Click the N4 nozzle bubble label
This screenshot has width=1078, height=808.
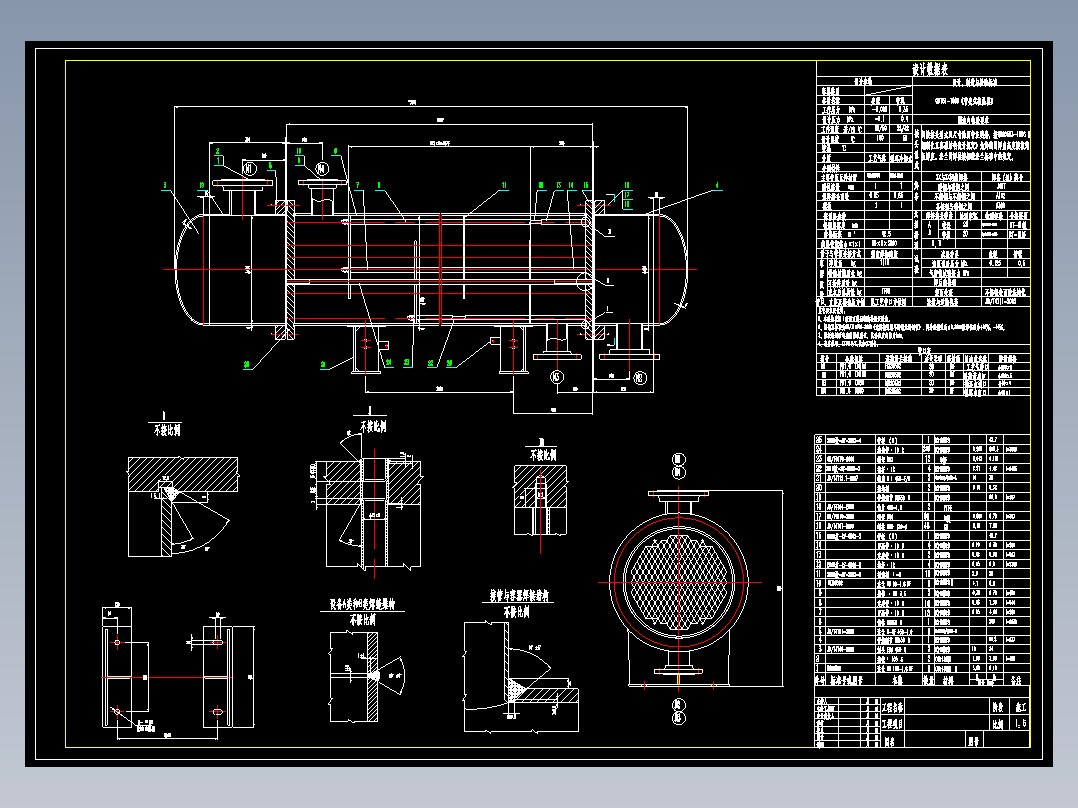point(322,168)
